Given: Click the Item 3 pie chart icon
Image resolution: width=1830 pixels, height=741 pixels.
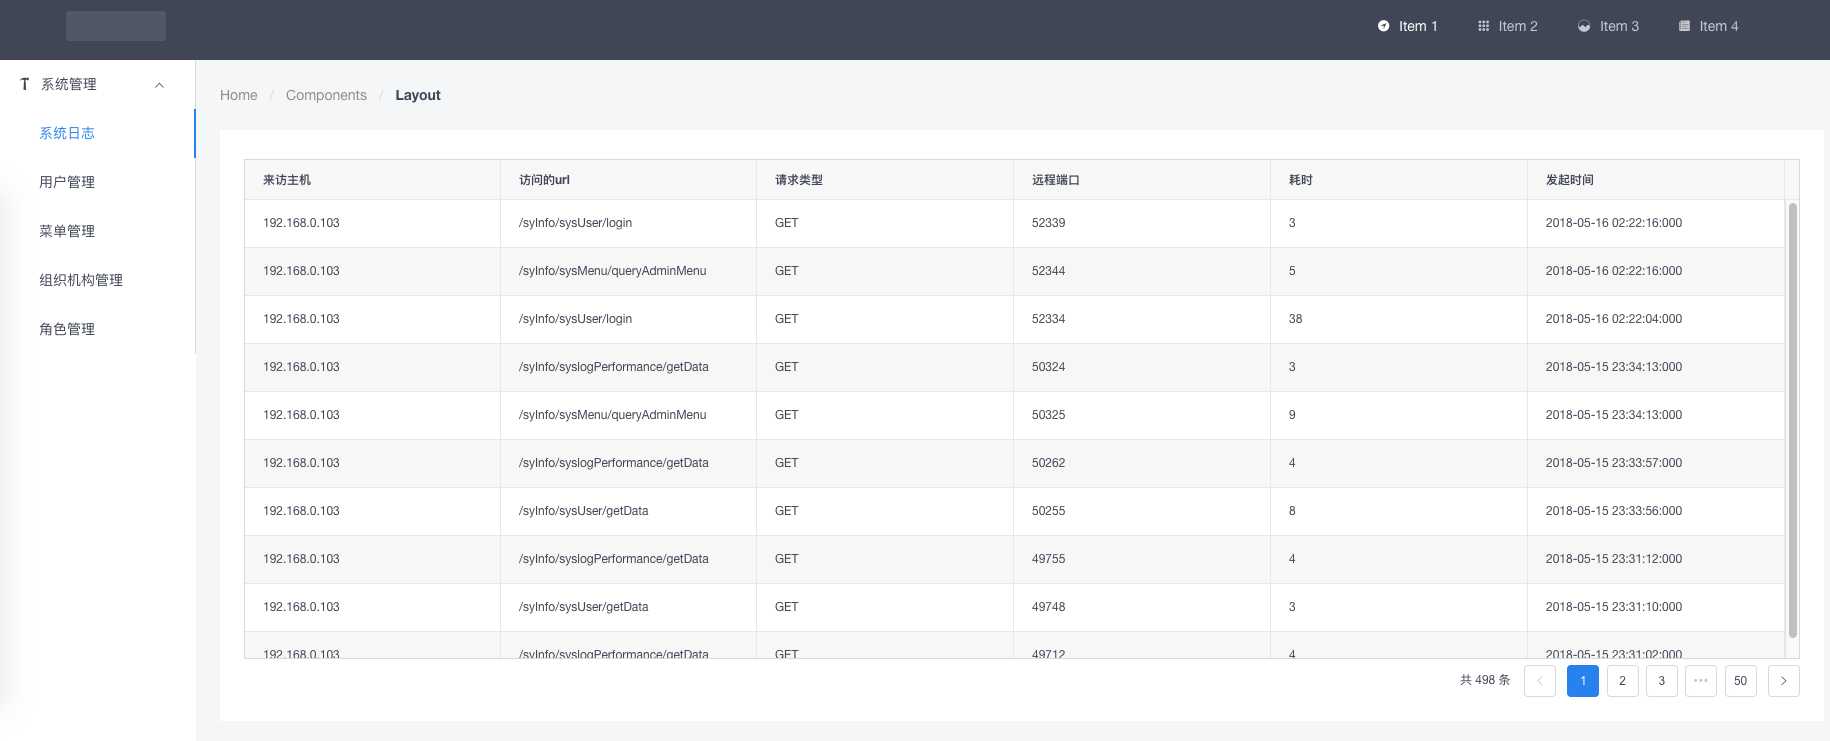Looking at the screenshot, I should (1584, 26).
